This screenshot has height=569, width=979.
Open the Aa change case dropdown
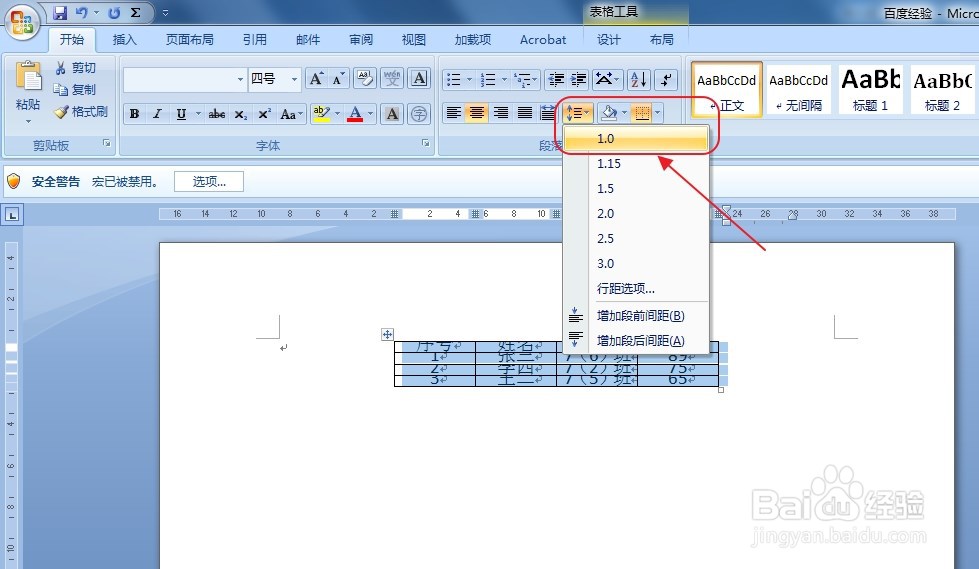coord(291,114)
